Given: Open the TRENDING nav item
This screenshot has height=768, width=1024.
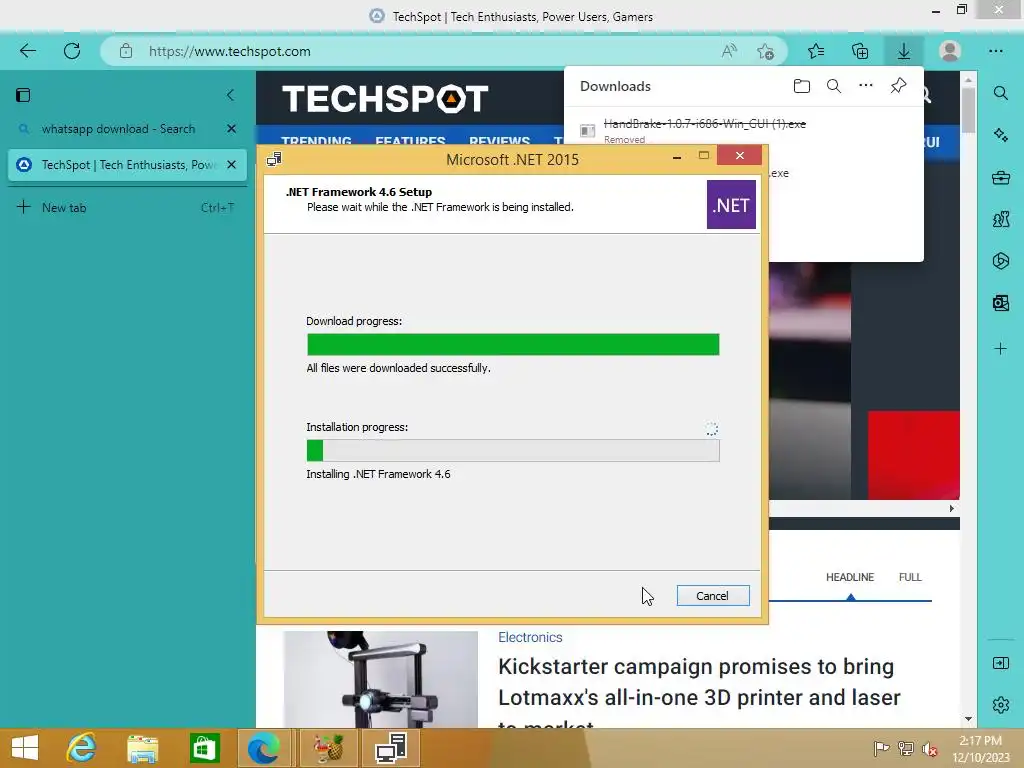Looking at the screenshot, I should tap(316, 140).
